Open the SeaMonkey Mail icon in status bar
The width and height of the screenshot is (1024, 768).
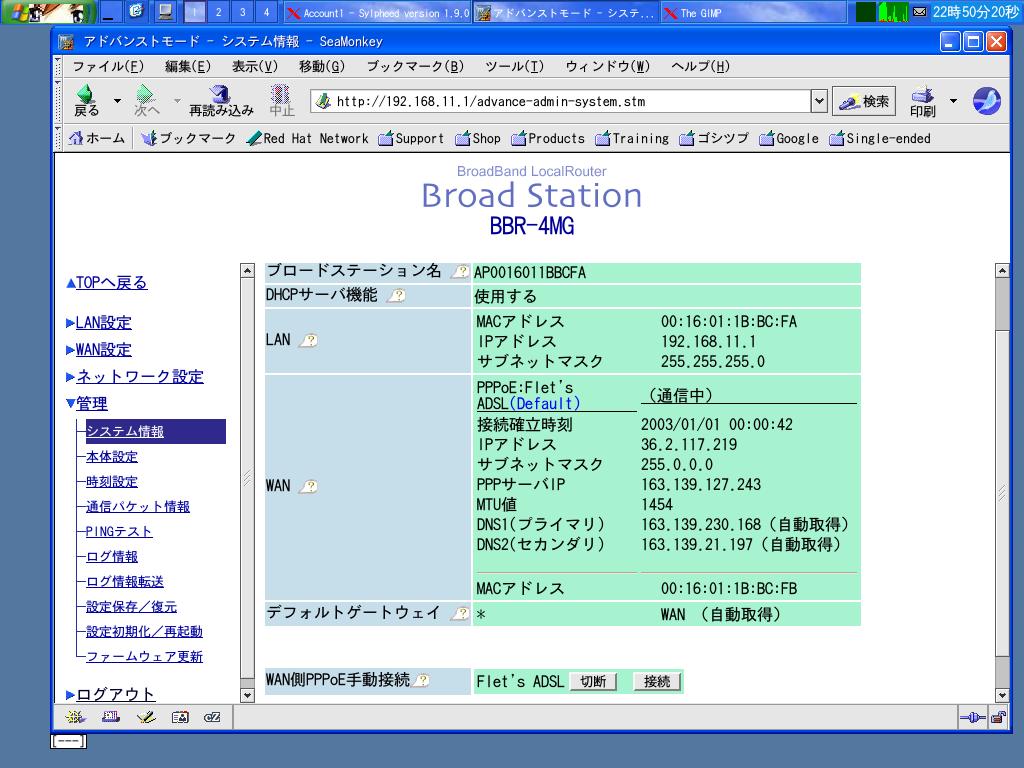coord(110,717)
